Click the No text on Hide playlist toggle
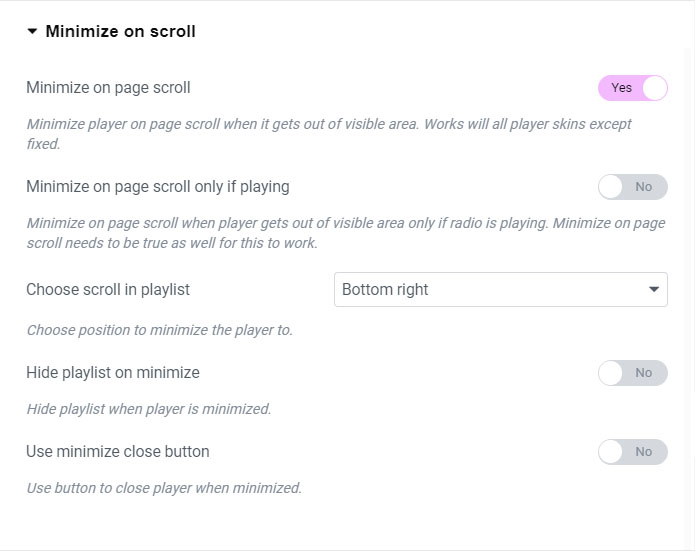The image size is (695, 551). click(644, 373)
